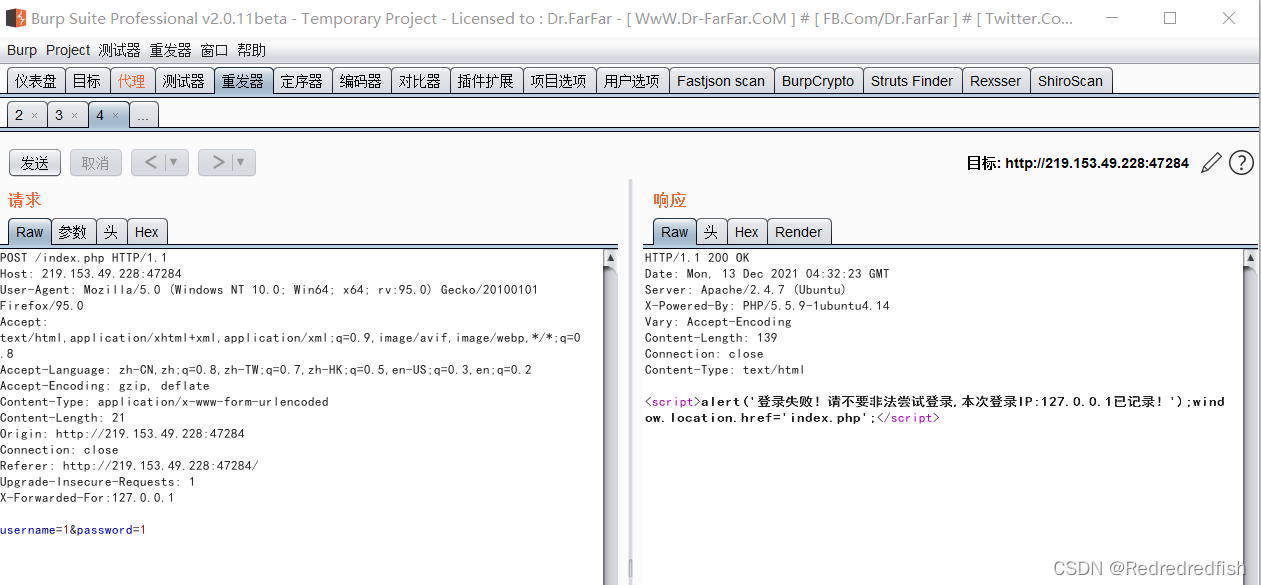Select the response Render tab
This screenshot has width=1261, height=585.
pos(799,232)
